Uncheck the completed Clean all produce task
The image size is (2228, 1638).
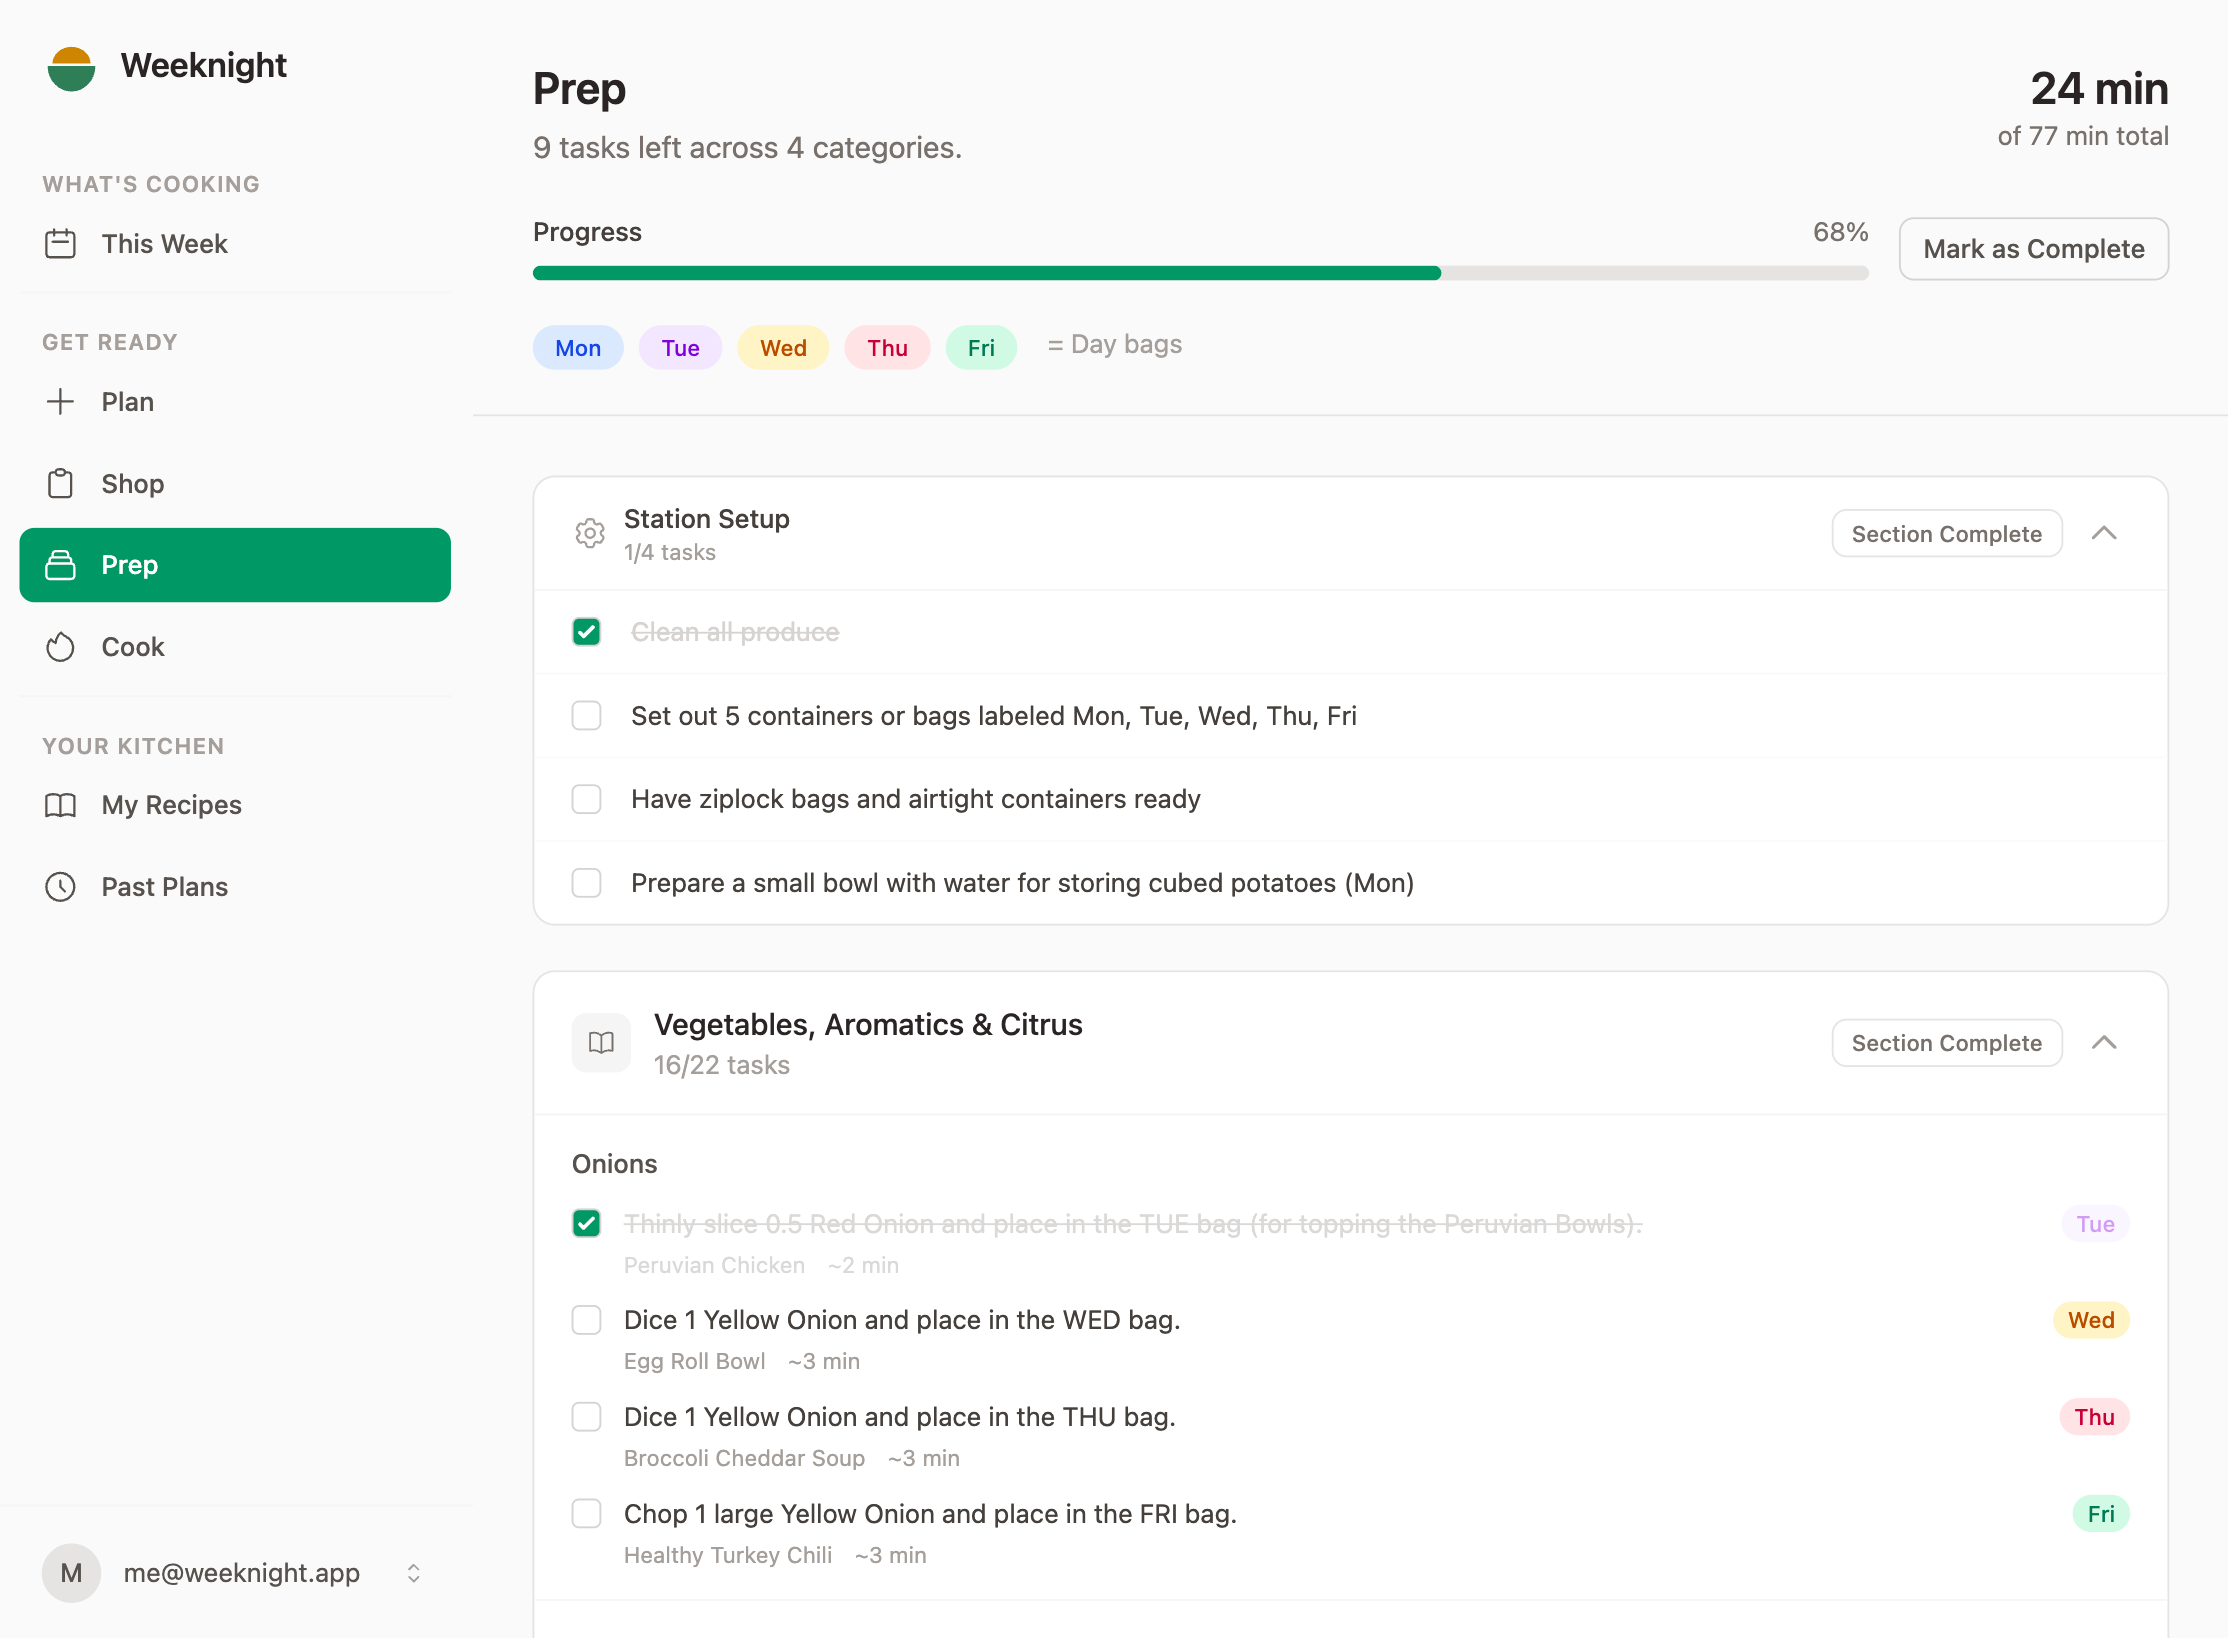coord(586,631)
